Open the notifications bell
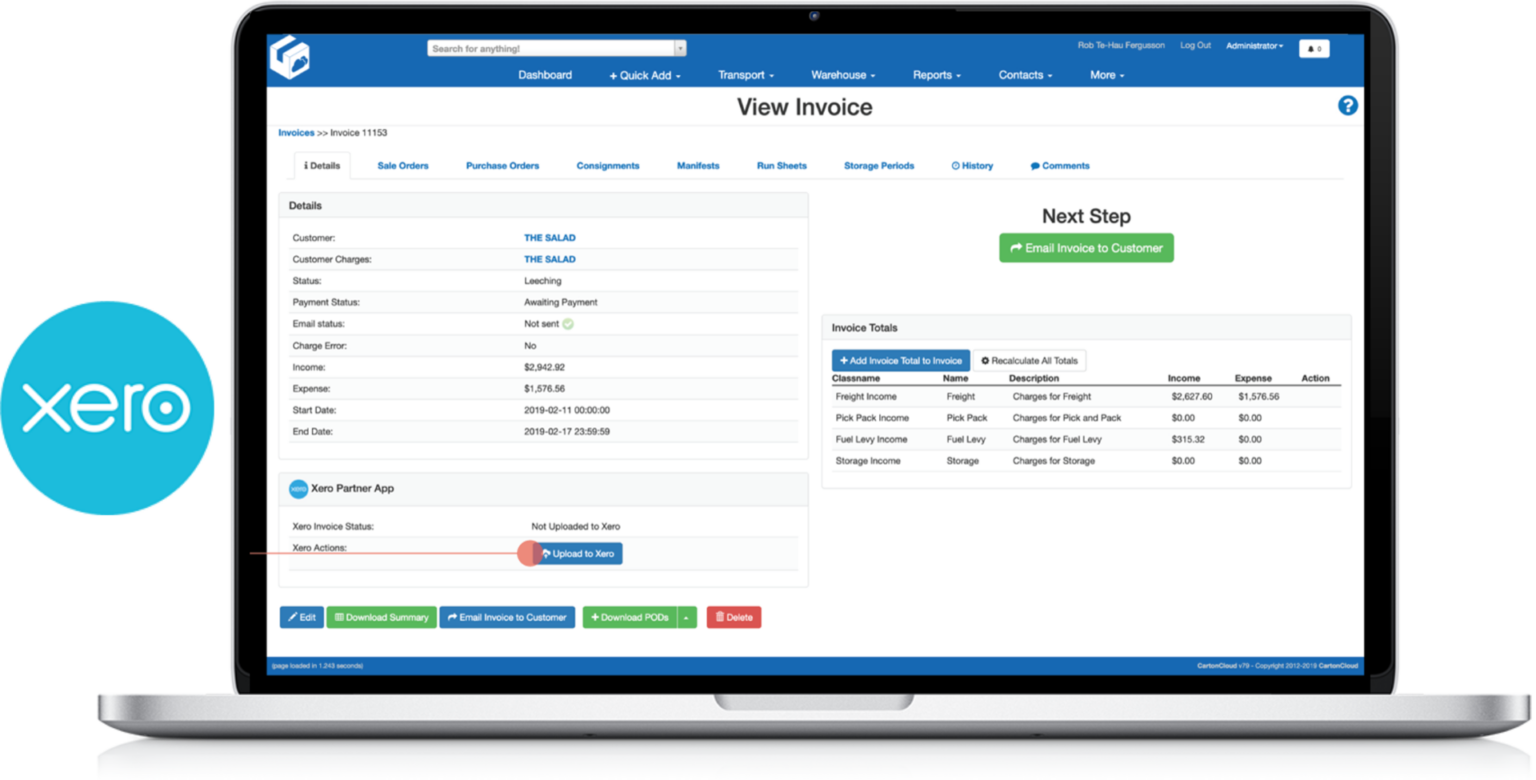The image size is (1536, 780). (1313, 48)
